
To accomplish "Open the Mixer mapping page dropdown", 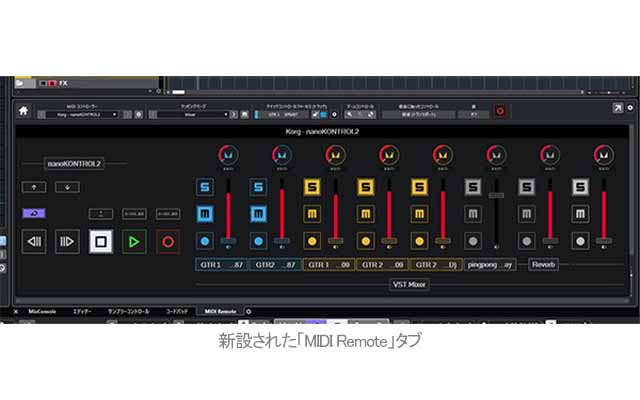I will click(x=193, y=115).
